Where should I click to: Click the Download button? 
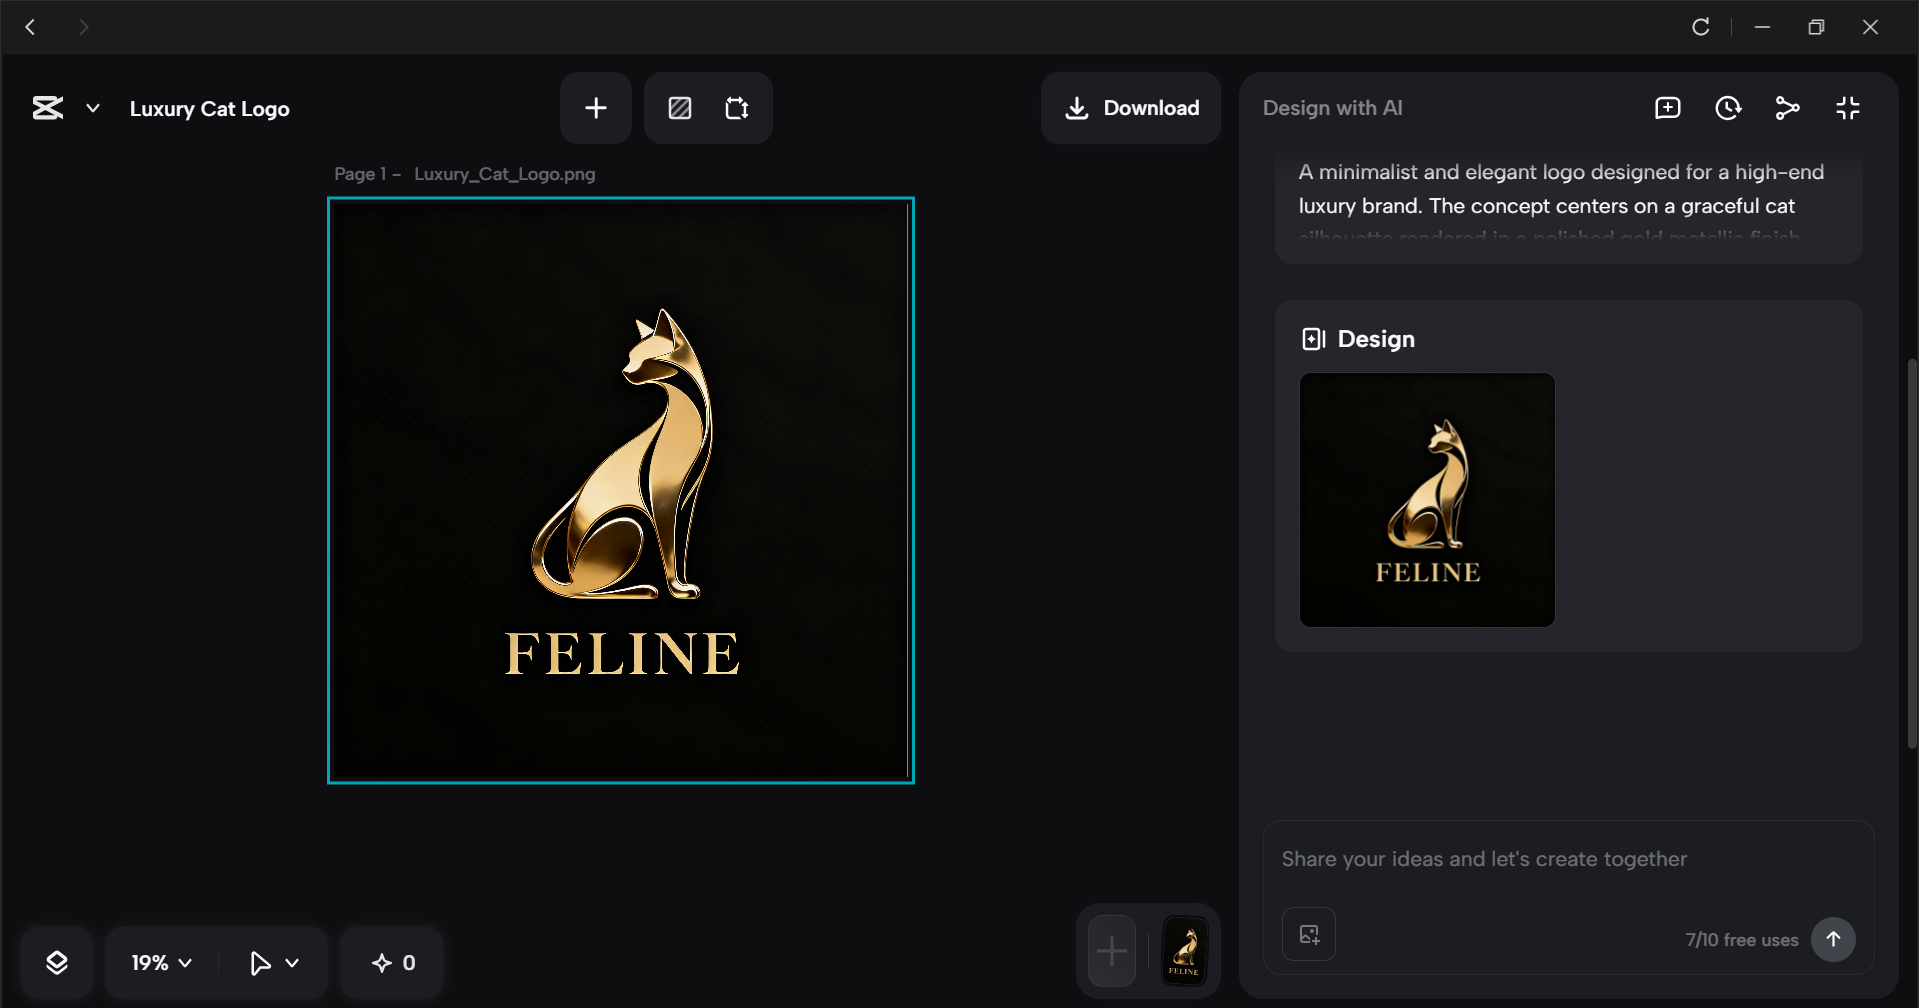[x=1130, y=108]
